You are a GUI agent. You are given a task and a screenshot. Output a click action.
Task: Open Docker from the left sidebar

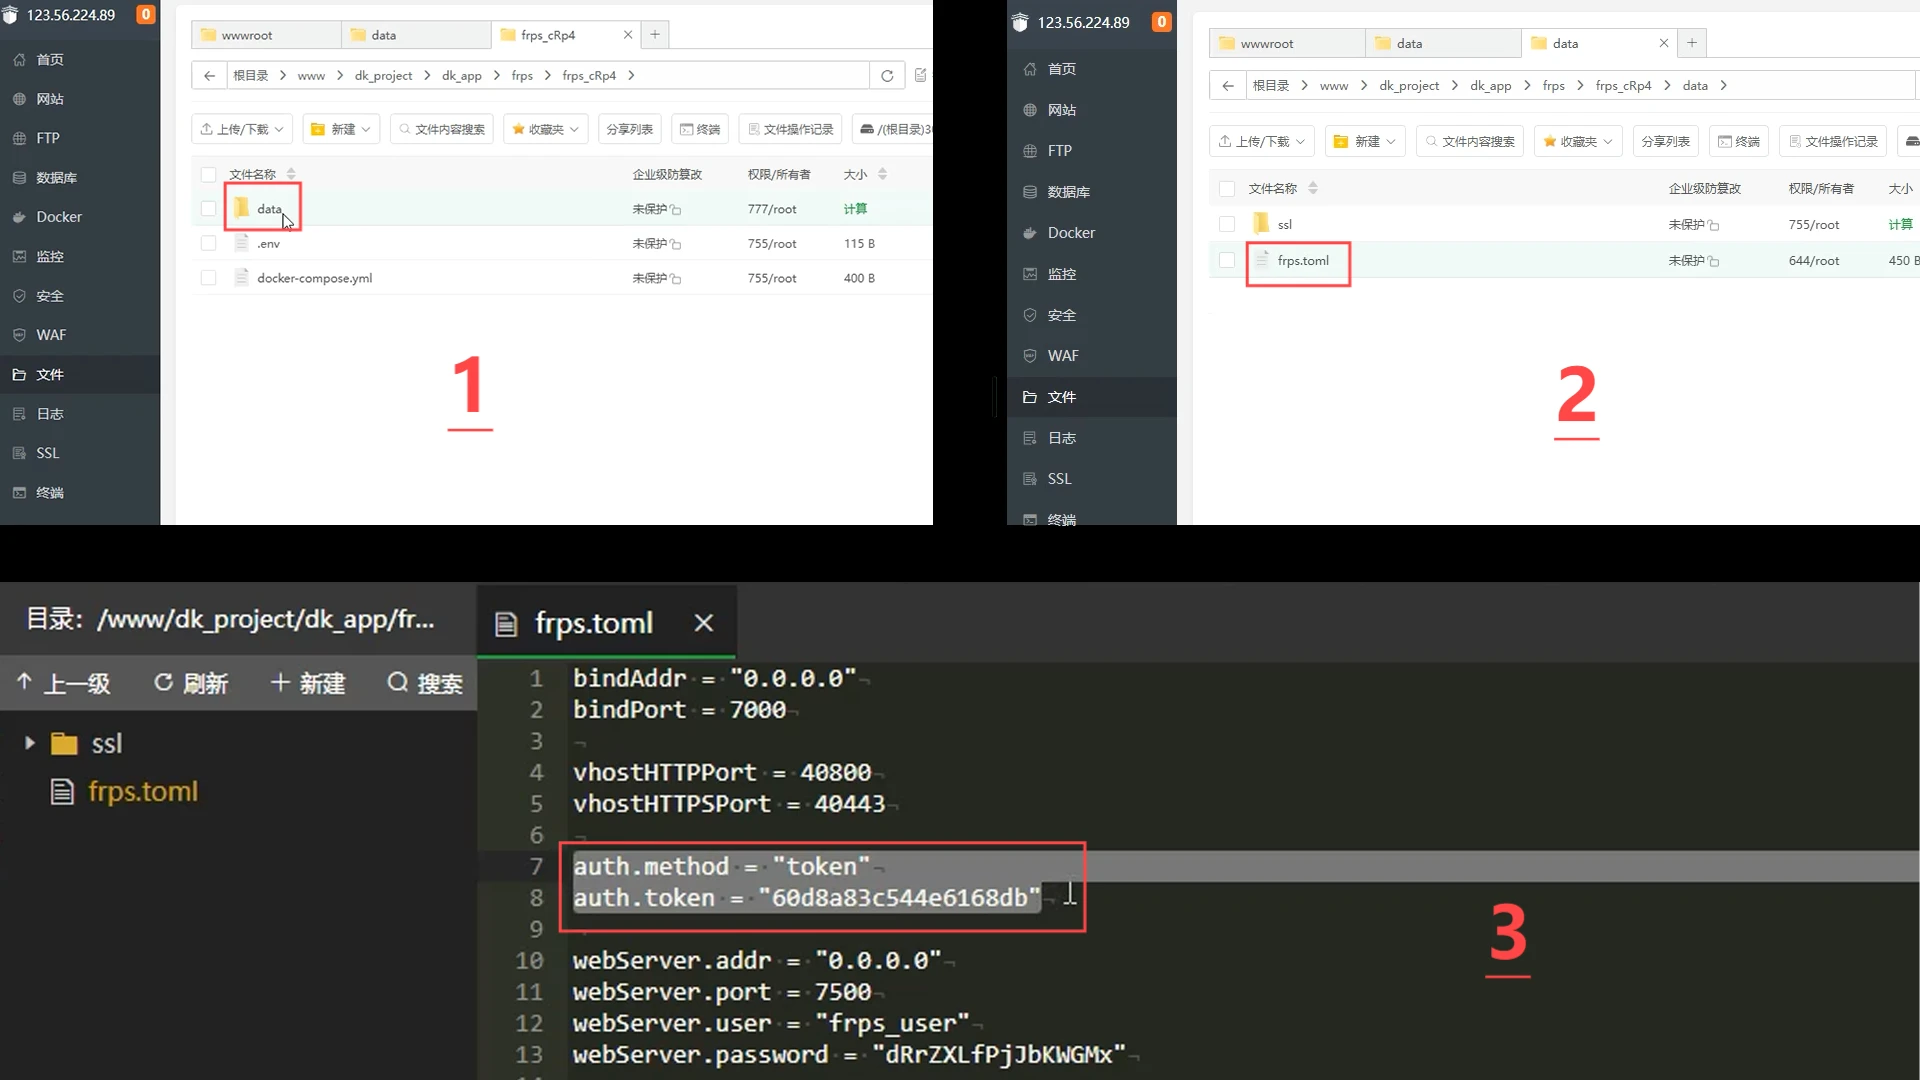pos(58,217)
